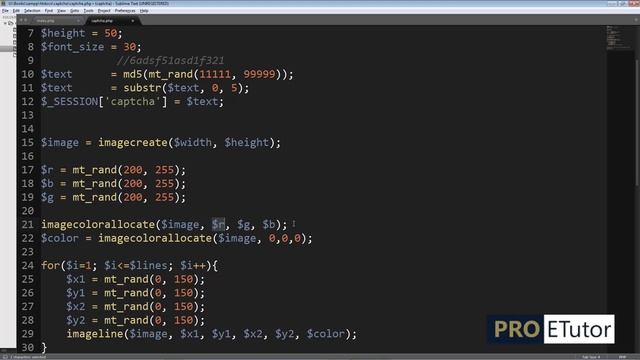640x360 pixels.
Task: Click the for keyword on line 24
Action: (x=50, y=266)
